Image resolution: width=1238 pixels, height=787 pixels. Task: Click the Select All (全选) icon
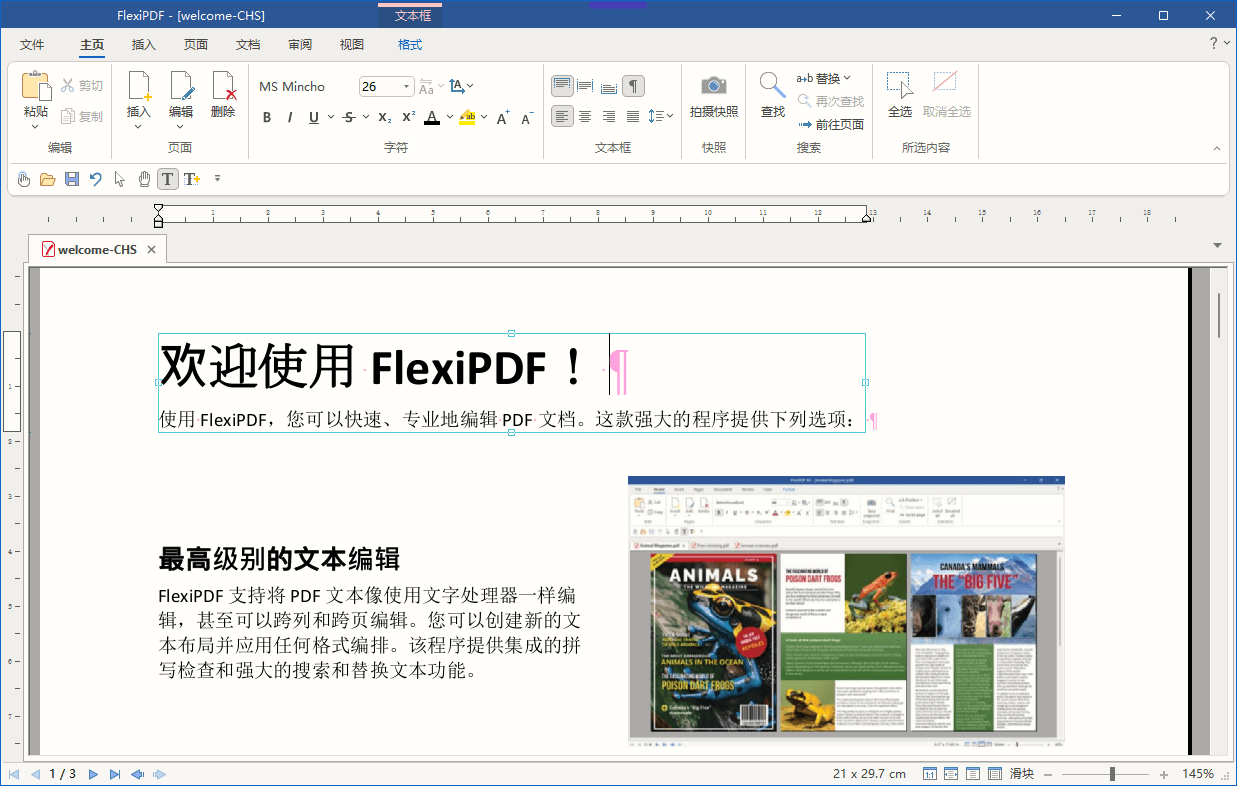click(900, 85)
